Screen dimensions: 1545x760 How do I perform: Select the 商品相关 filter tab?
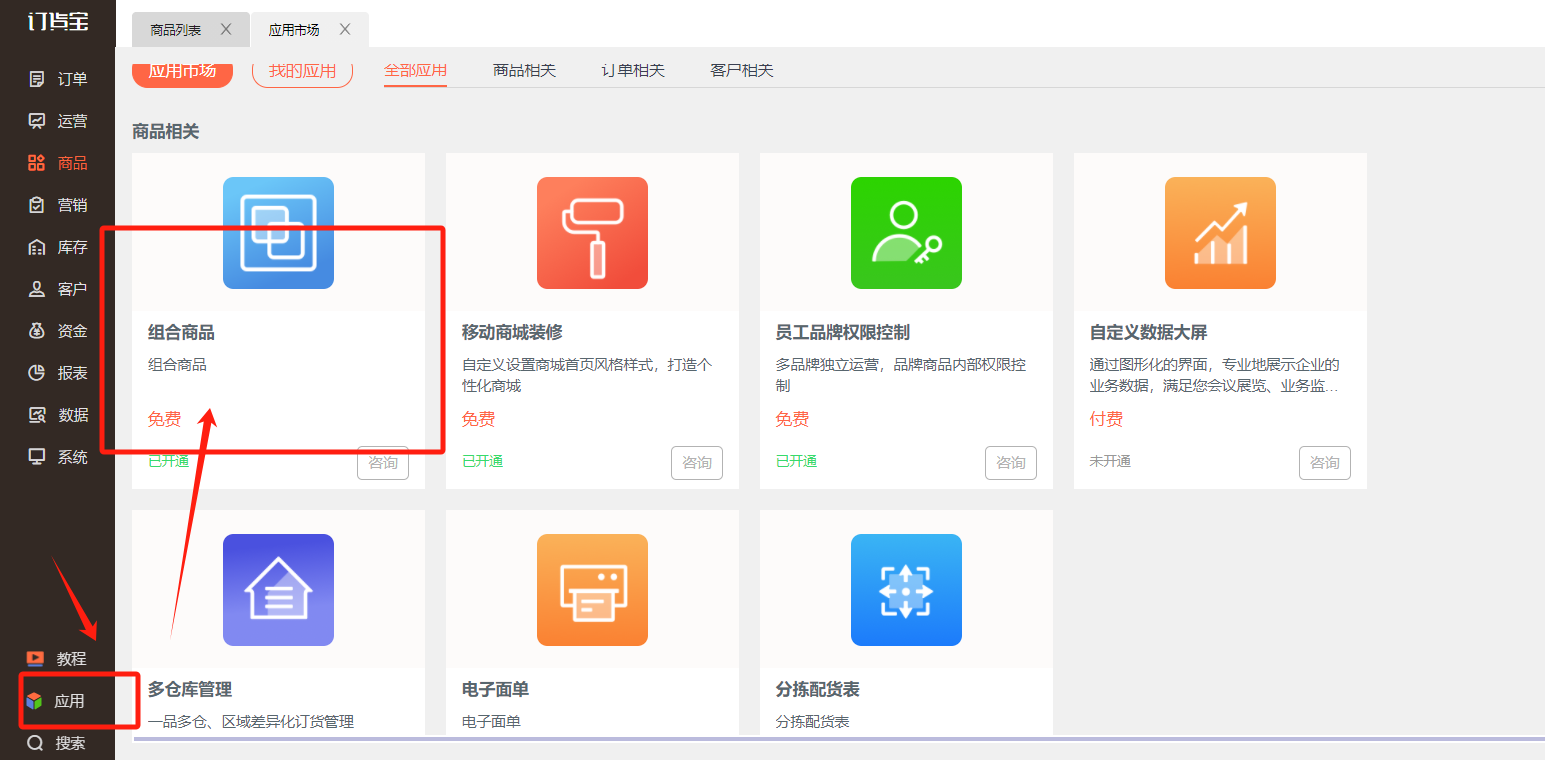pos(524,71)
